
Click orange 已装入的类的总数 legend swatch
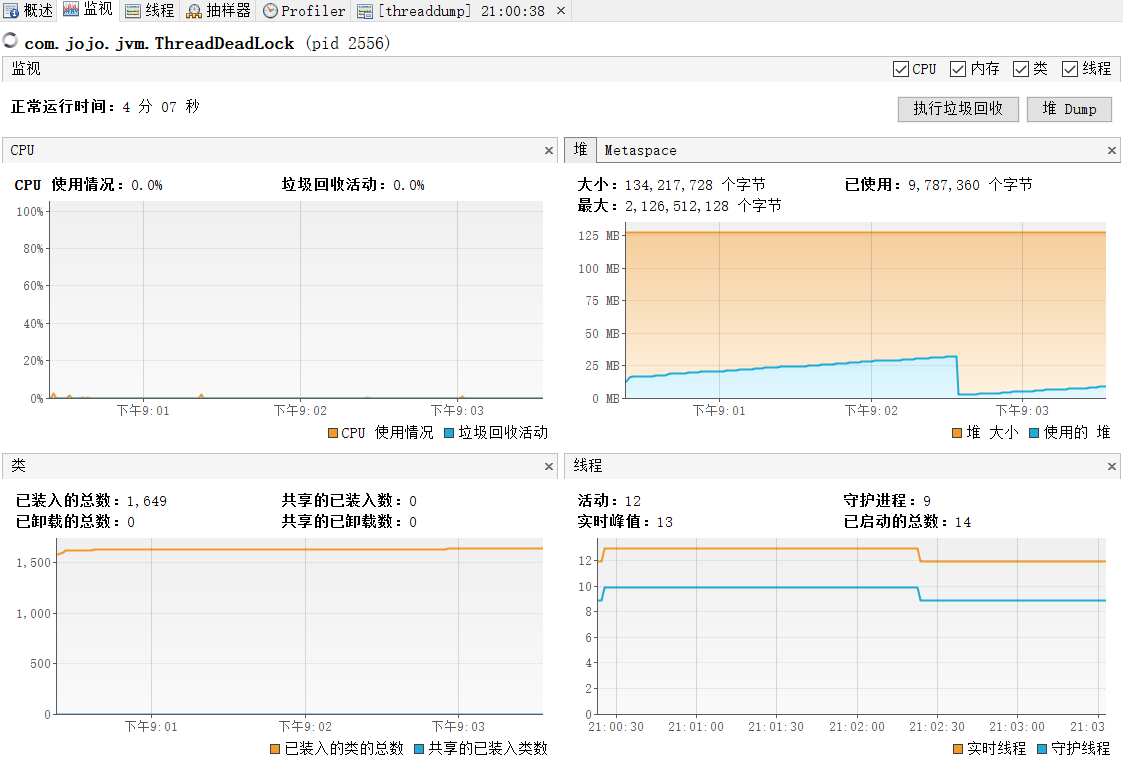274,748
